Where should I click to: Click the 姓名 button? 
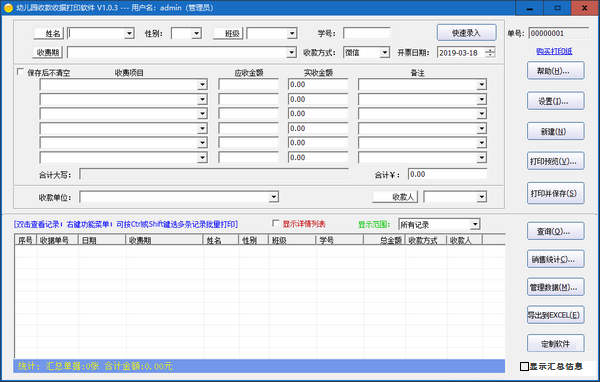pos(48,33)
